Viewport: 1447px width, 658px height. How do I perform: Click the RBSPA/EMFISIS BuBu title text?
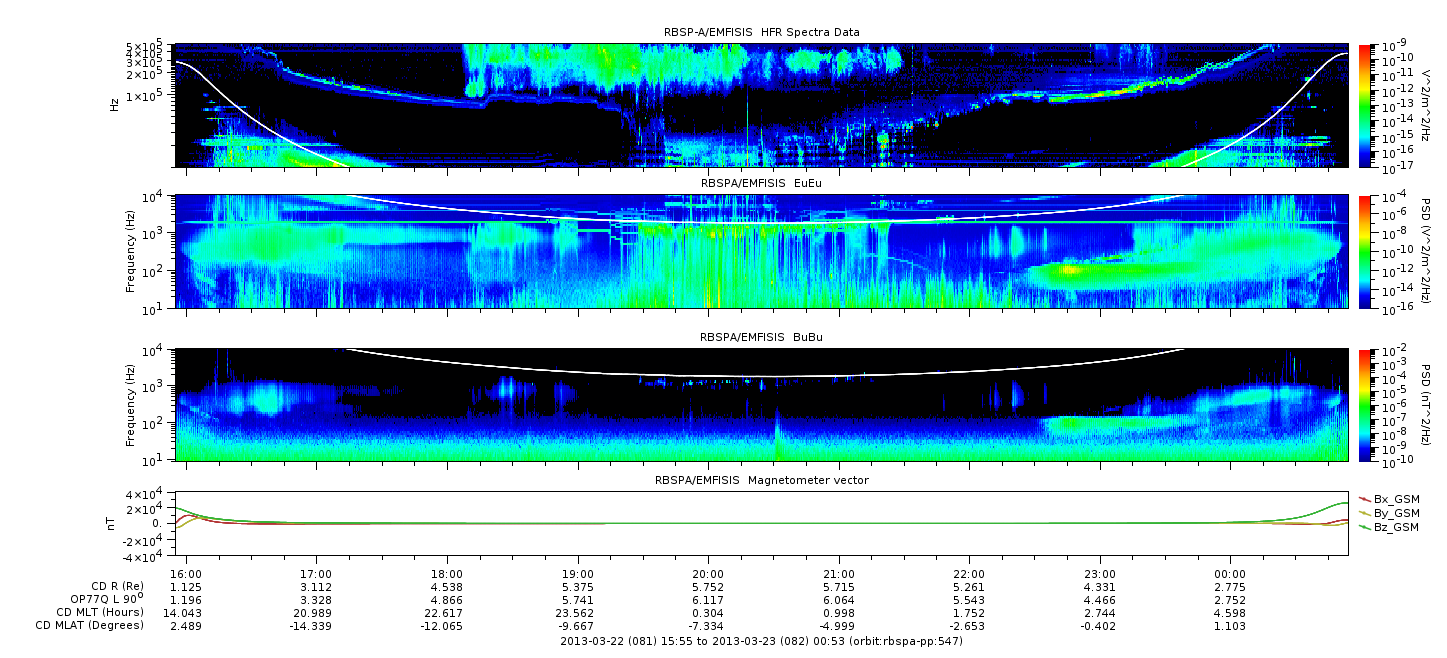point(761,337)
